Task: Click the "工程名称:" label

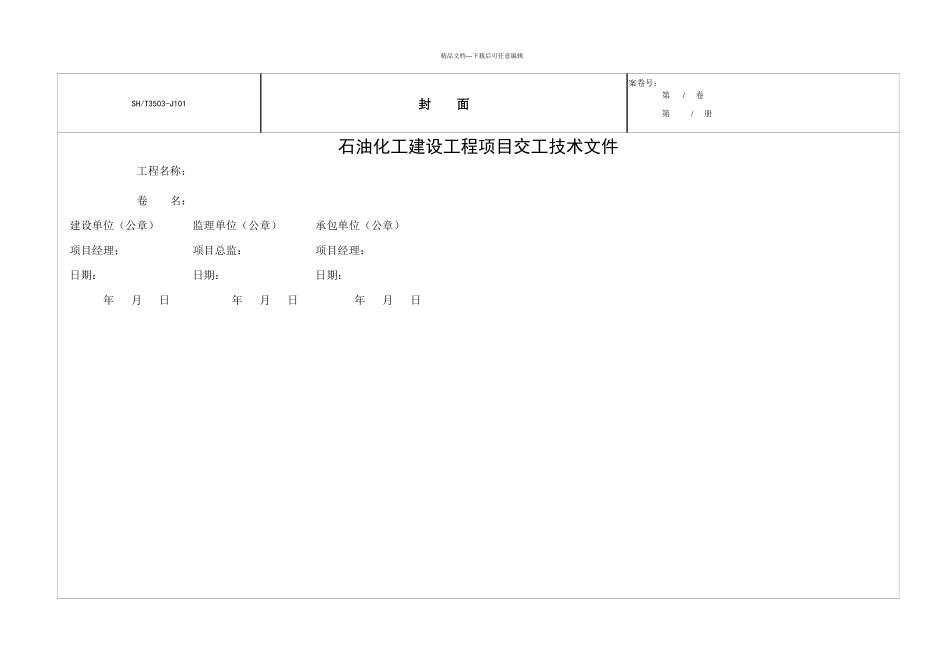Action: coord(161,171)
